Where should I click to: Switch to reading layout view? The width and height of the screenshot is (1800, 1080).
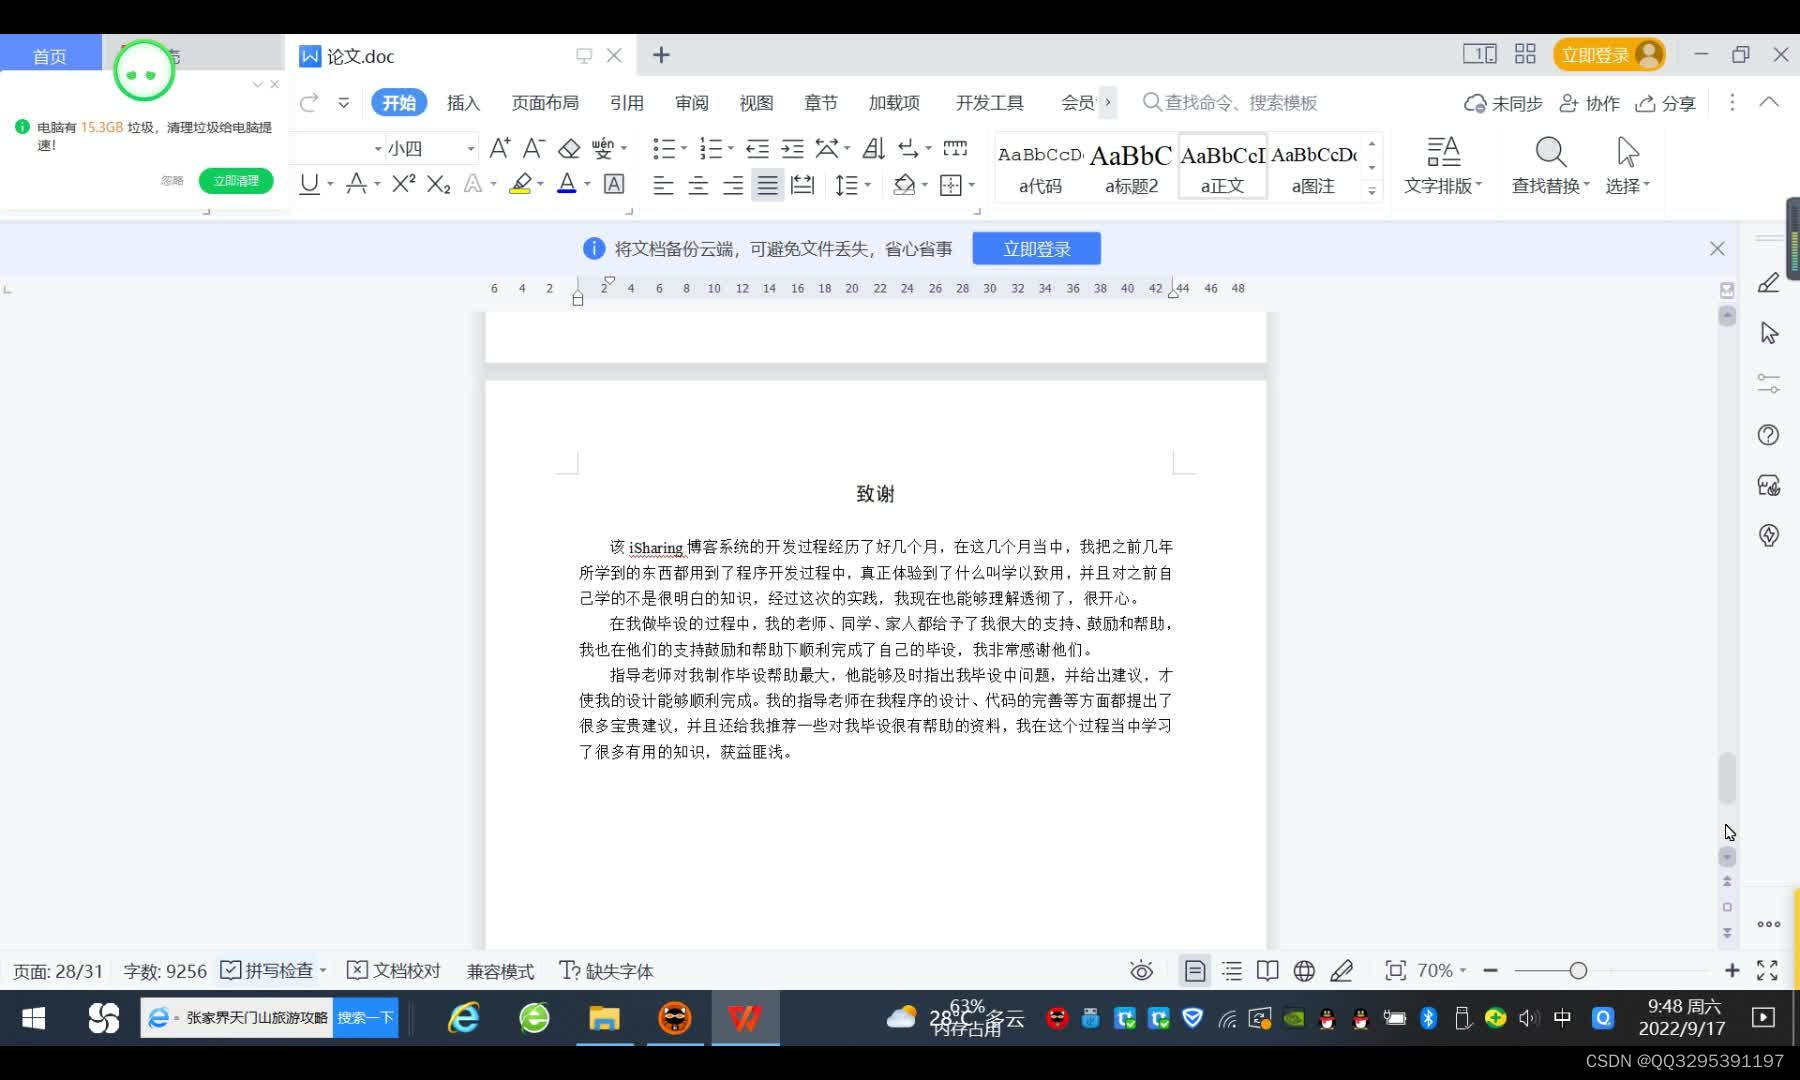1267,970
